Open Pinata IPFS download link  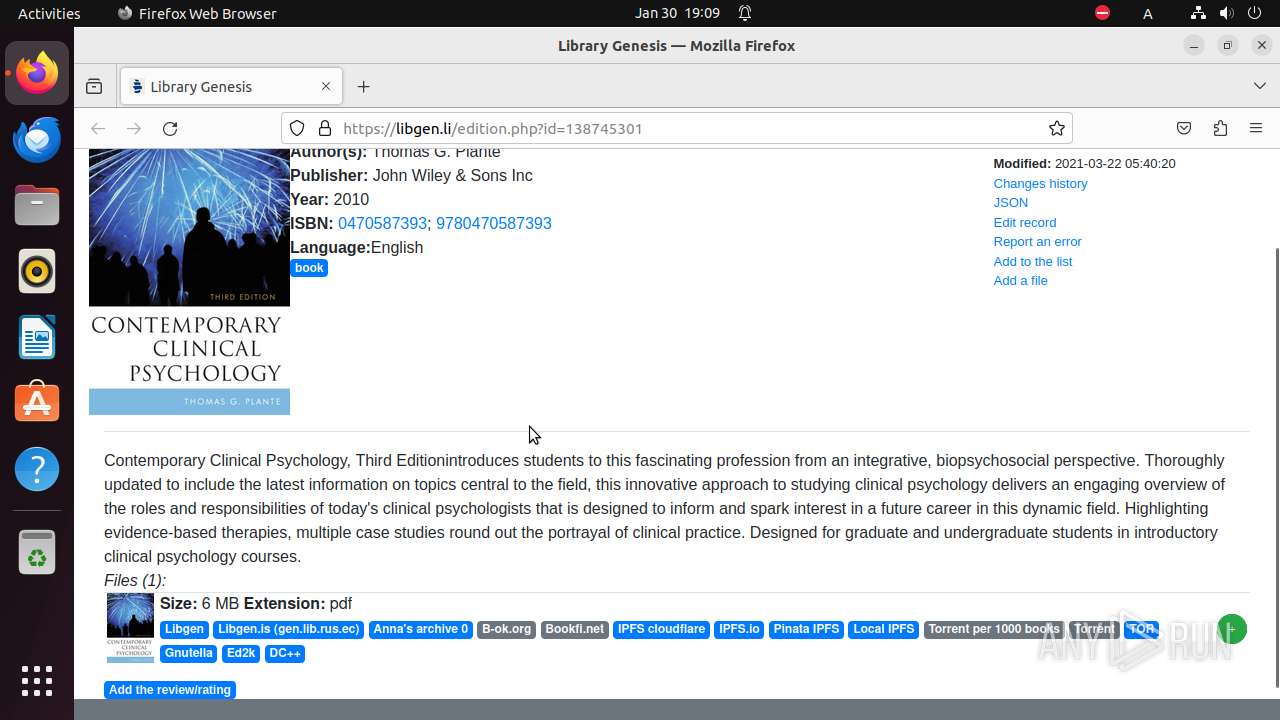coord(806,629)
